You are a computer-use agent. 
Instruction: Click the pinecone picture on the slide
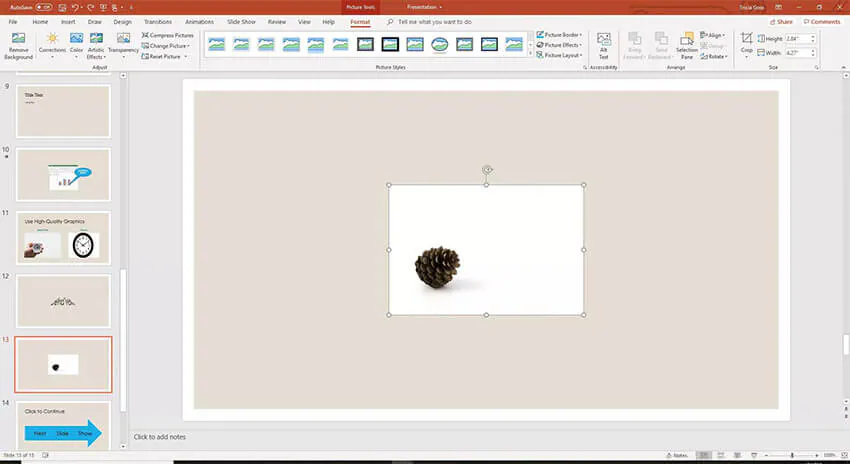(486, 250)
